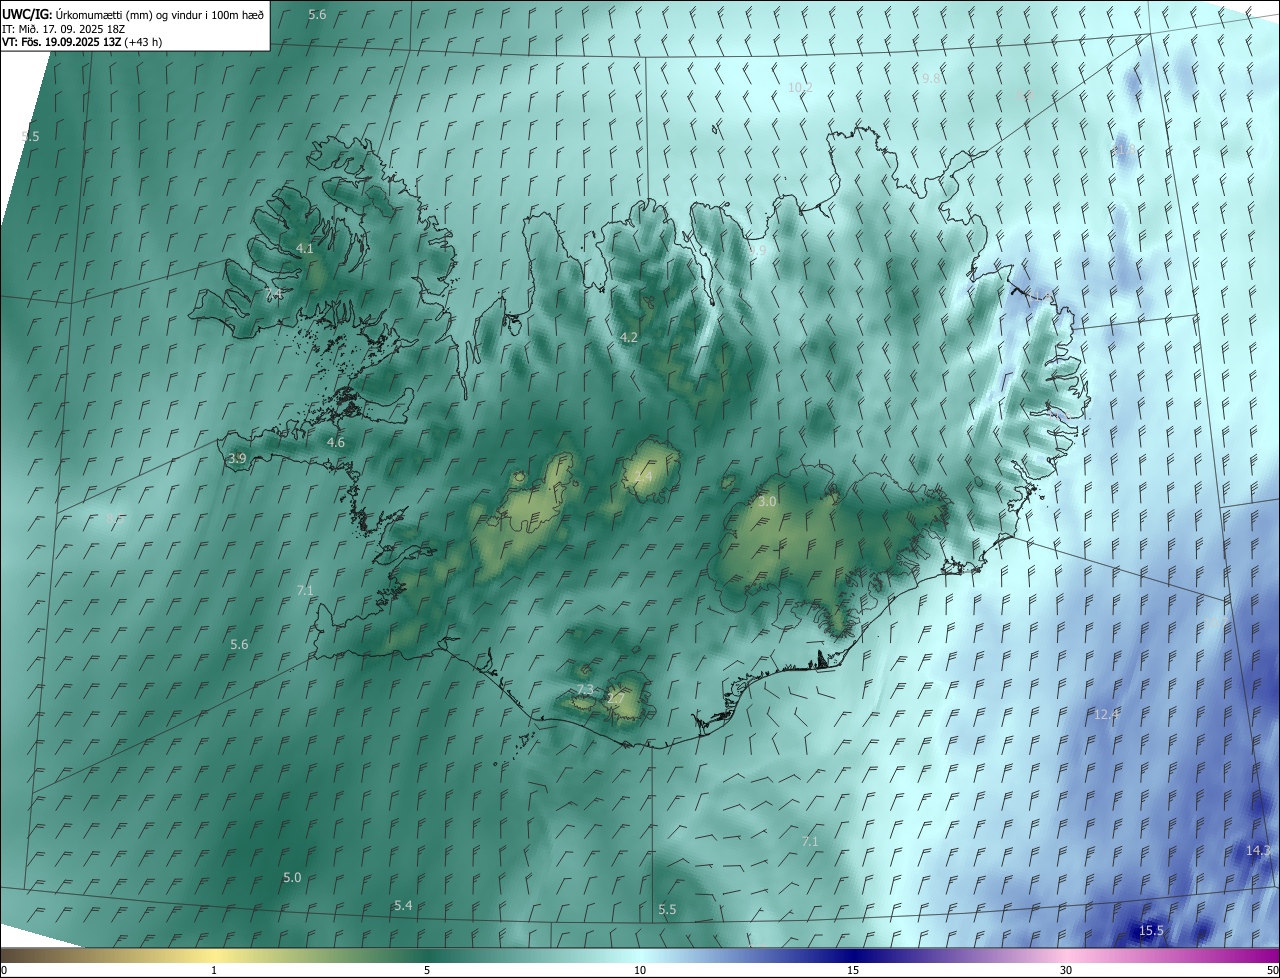
Task: Click the 3.9 value label on the western peninsula
Action: coord(237,459)
